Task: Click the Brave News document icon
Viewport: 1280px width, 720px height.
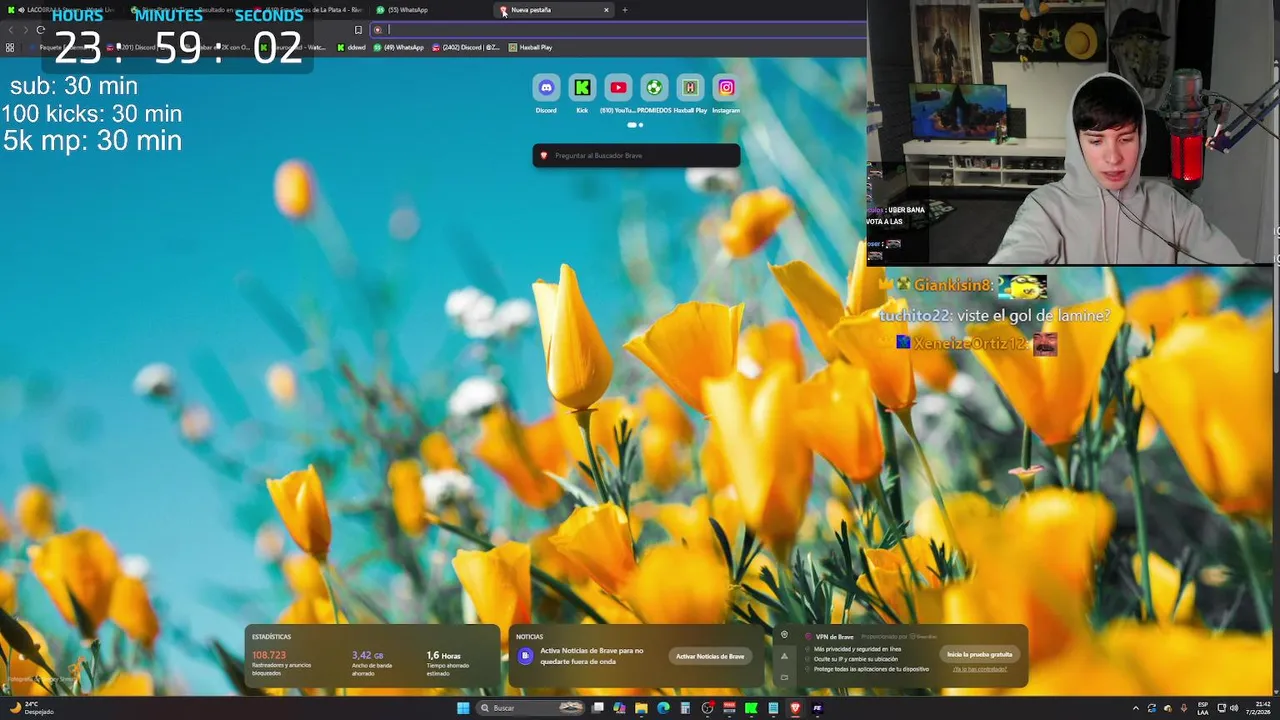Action: coord(526,656)
